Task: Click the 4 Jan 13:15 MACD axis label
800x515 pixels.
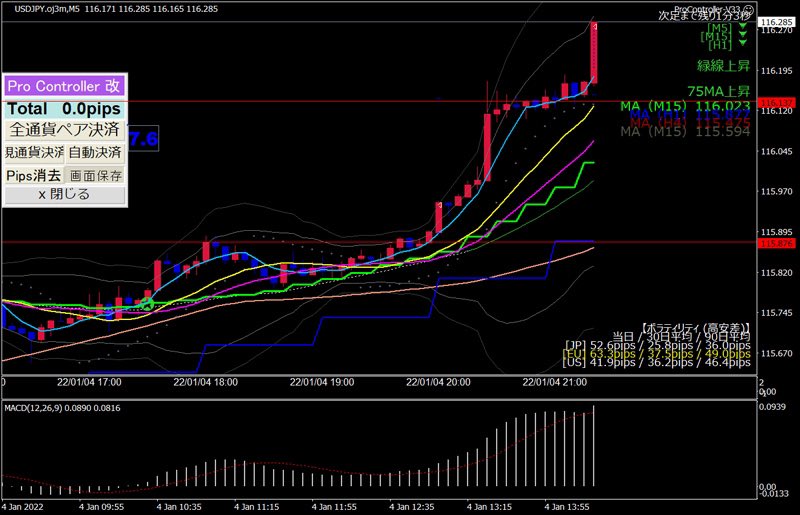Action: pos(489,507)
